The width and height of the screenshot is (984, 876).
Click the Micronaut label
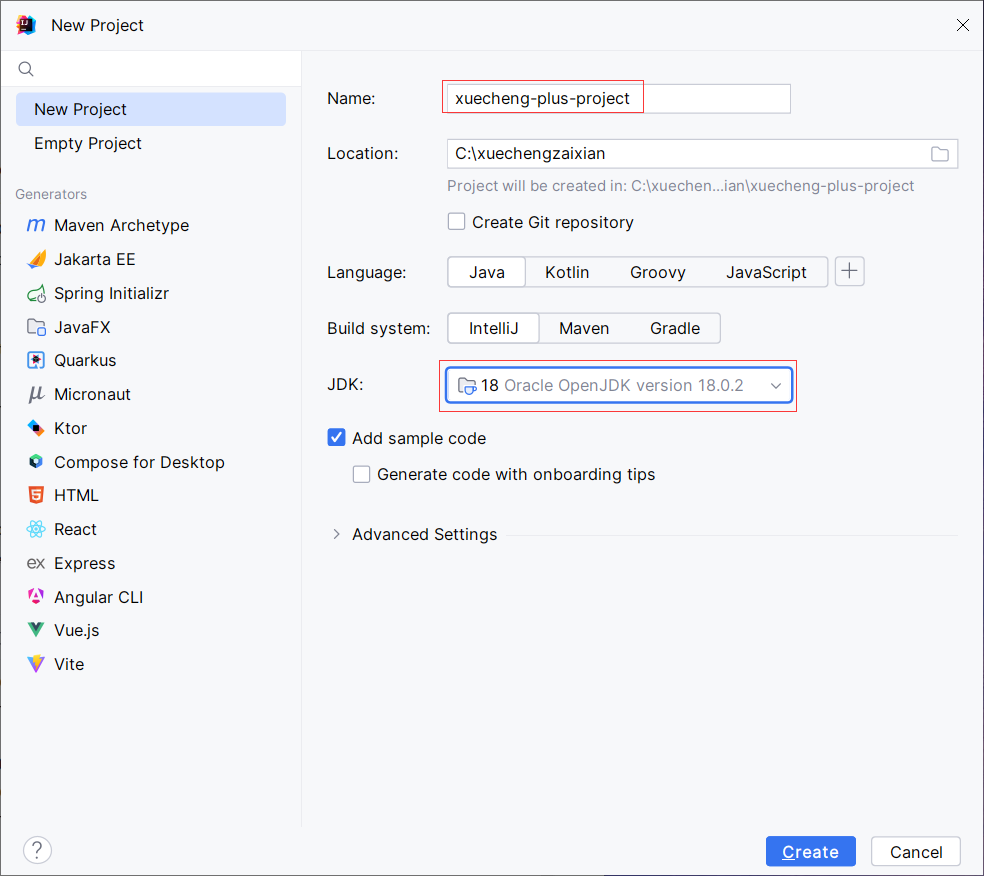(92, 394)
